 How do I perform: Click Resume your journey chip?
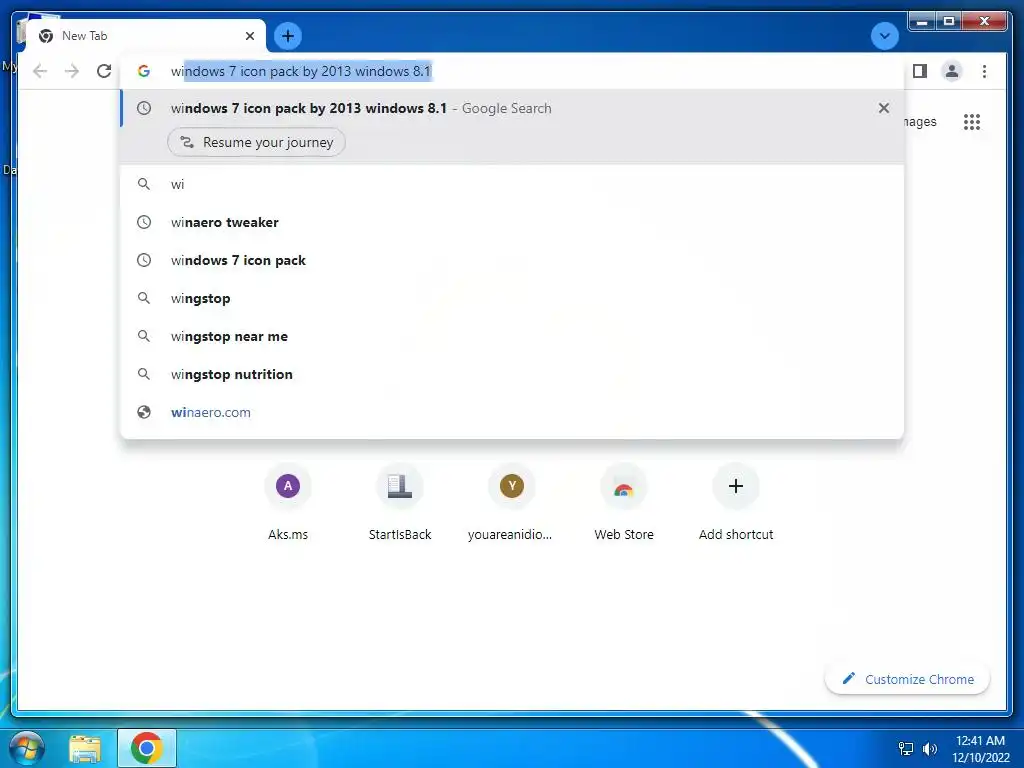coord(256,142)
